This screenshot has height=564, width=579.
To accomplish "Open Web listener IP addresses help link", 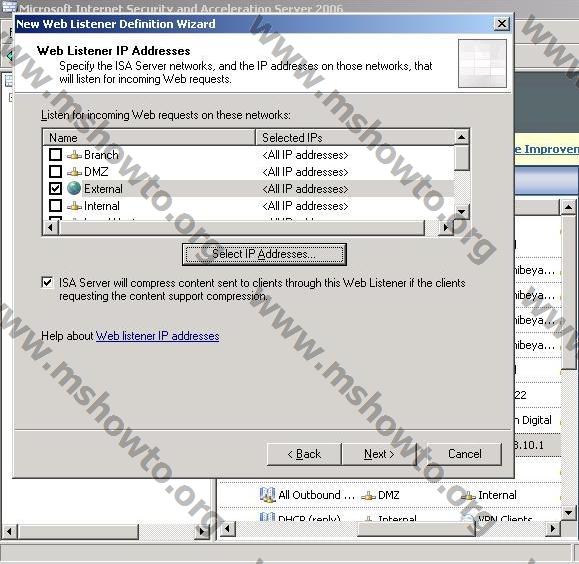I will 157,336.
